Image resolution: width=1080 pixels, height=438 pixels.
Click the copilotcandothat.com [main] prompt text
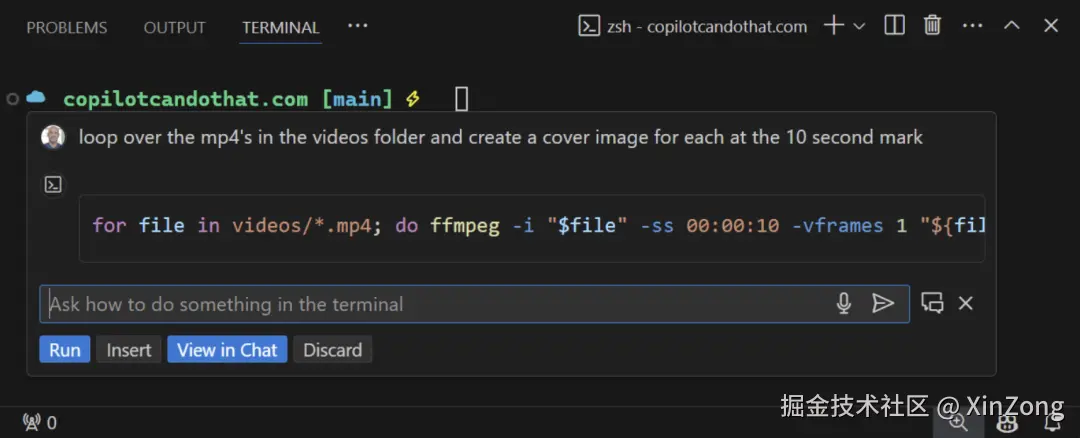click(228, 99)
